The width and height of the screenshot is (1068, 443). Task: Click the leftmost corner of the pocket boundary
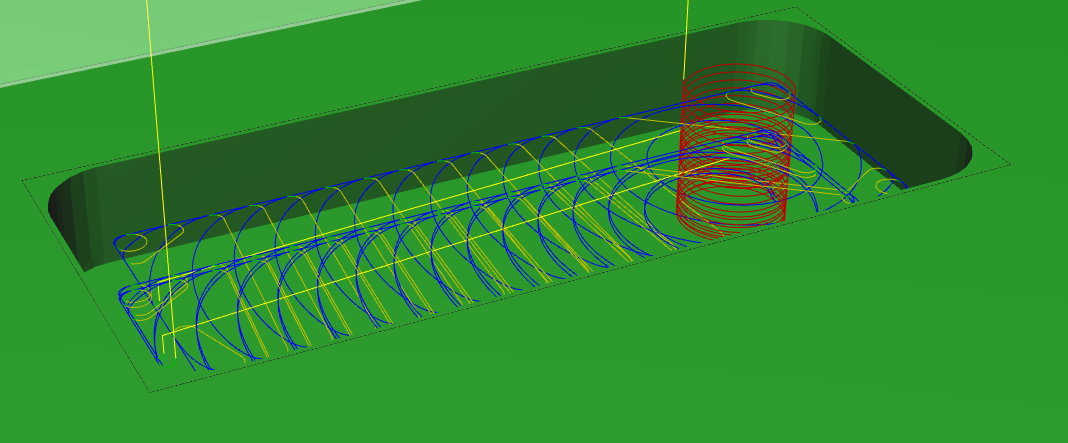(x=23, y=180)
